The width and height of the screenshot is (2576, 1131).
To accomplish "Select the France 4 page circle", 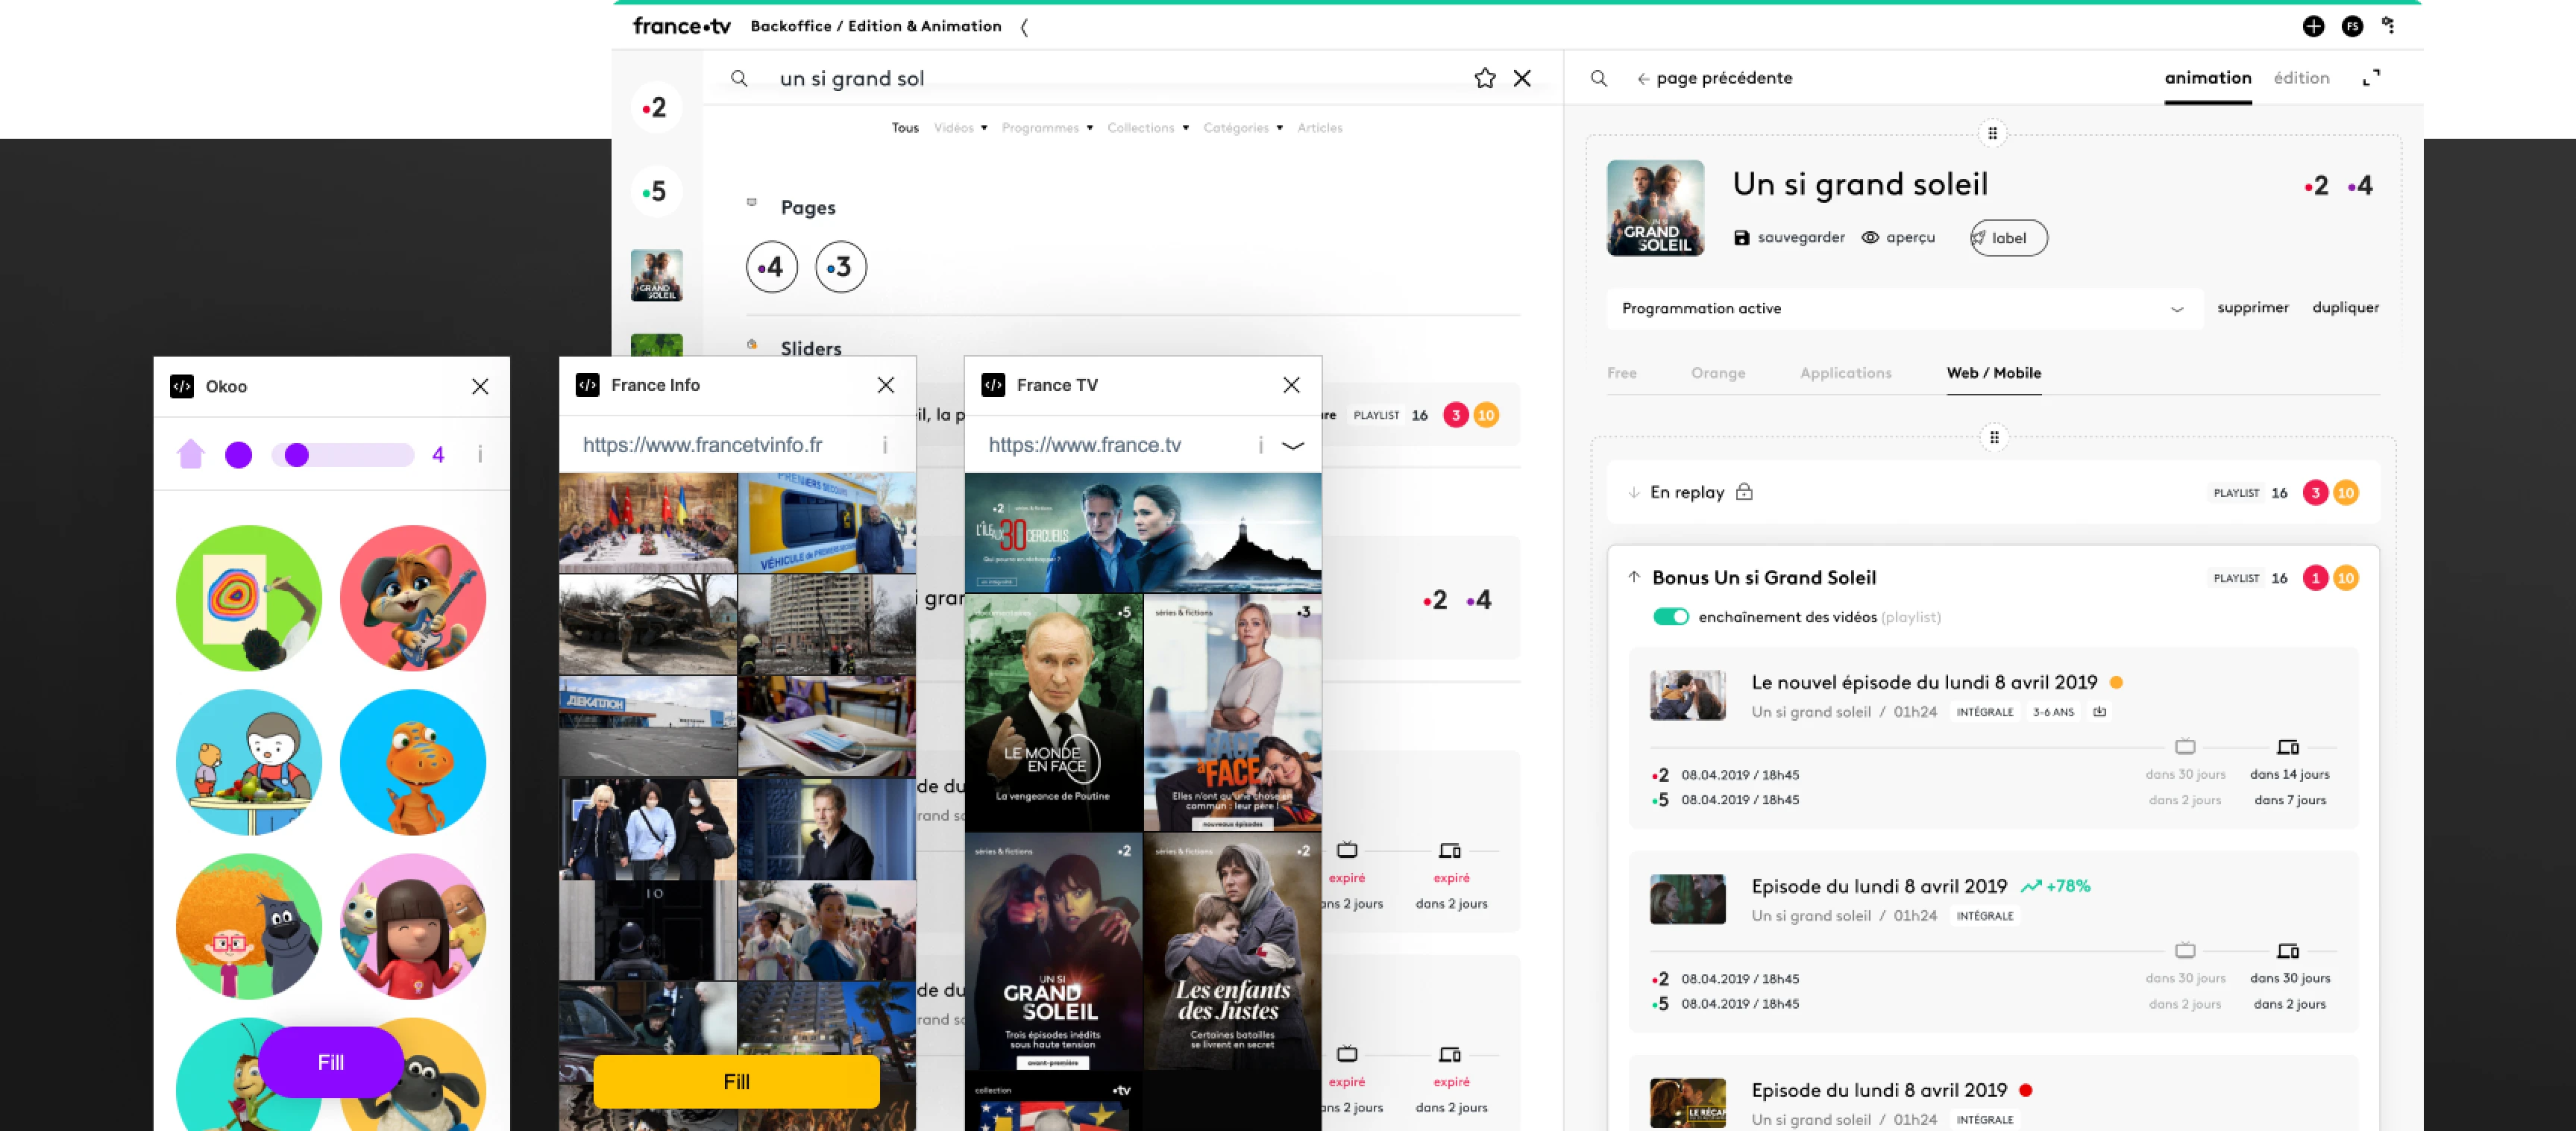I will click(771, 267).
